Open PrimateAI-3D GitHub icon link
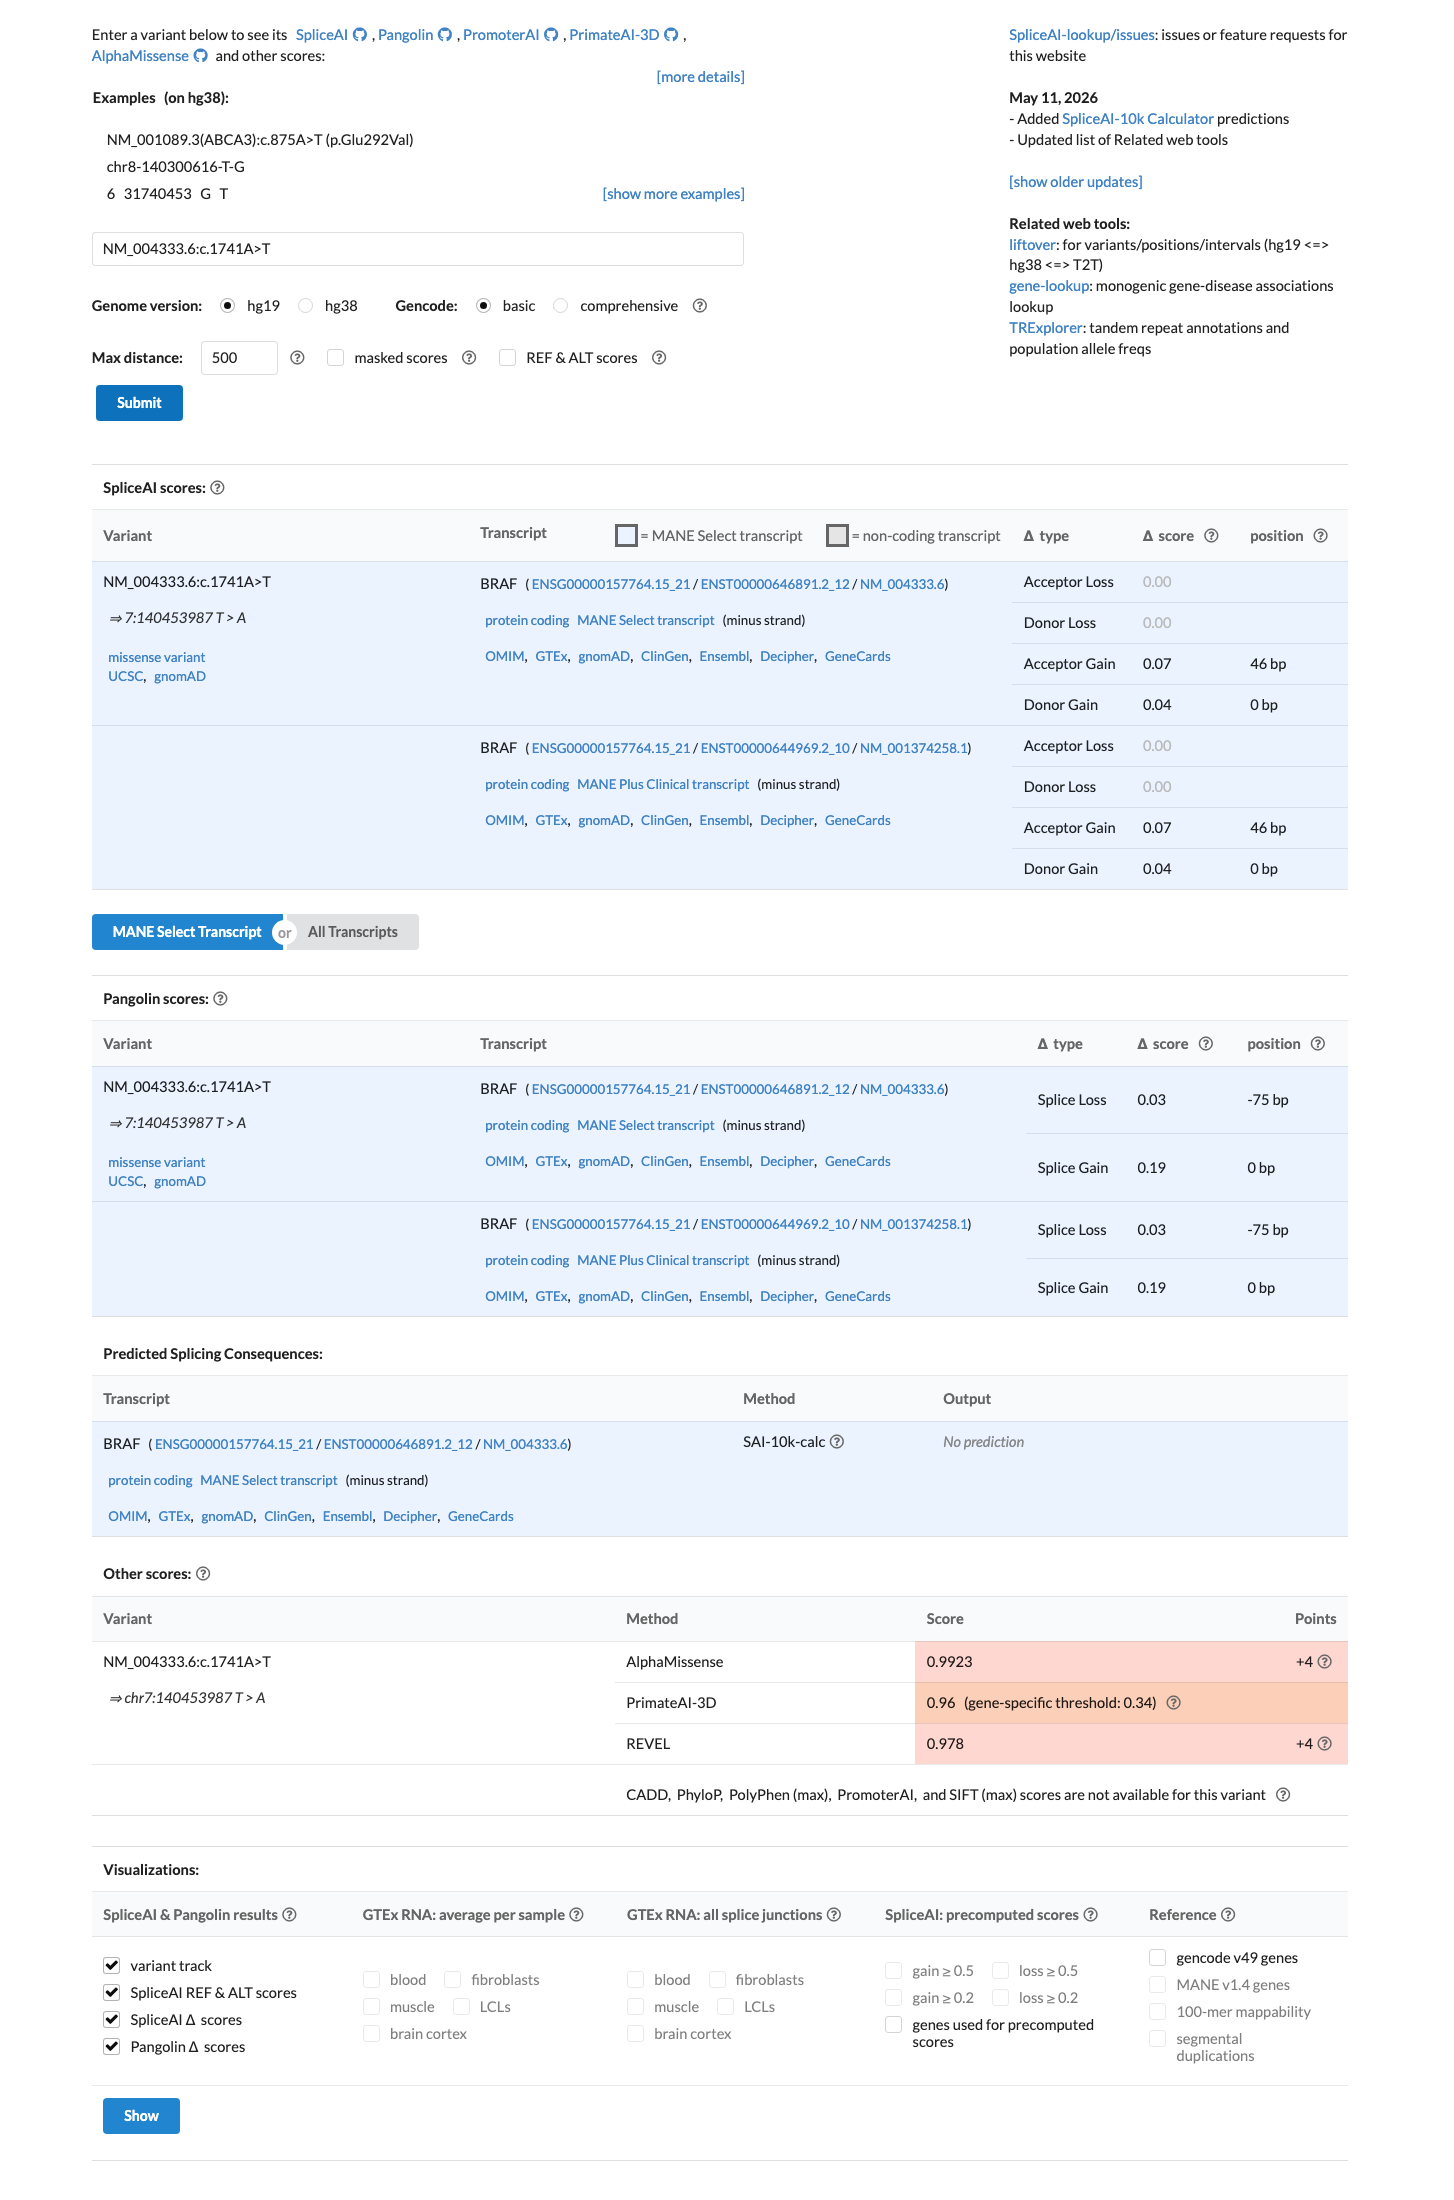The width and height of the screenshot is (1454, 2200). click(671, 35)
